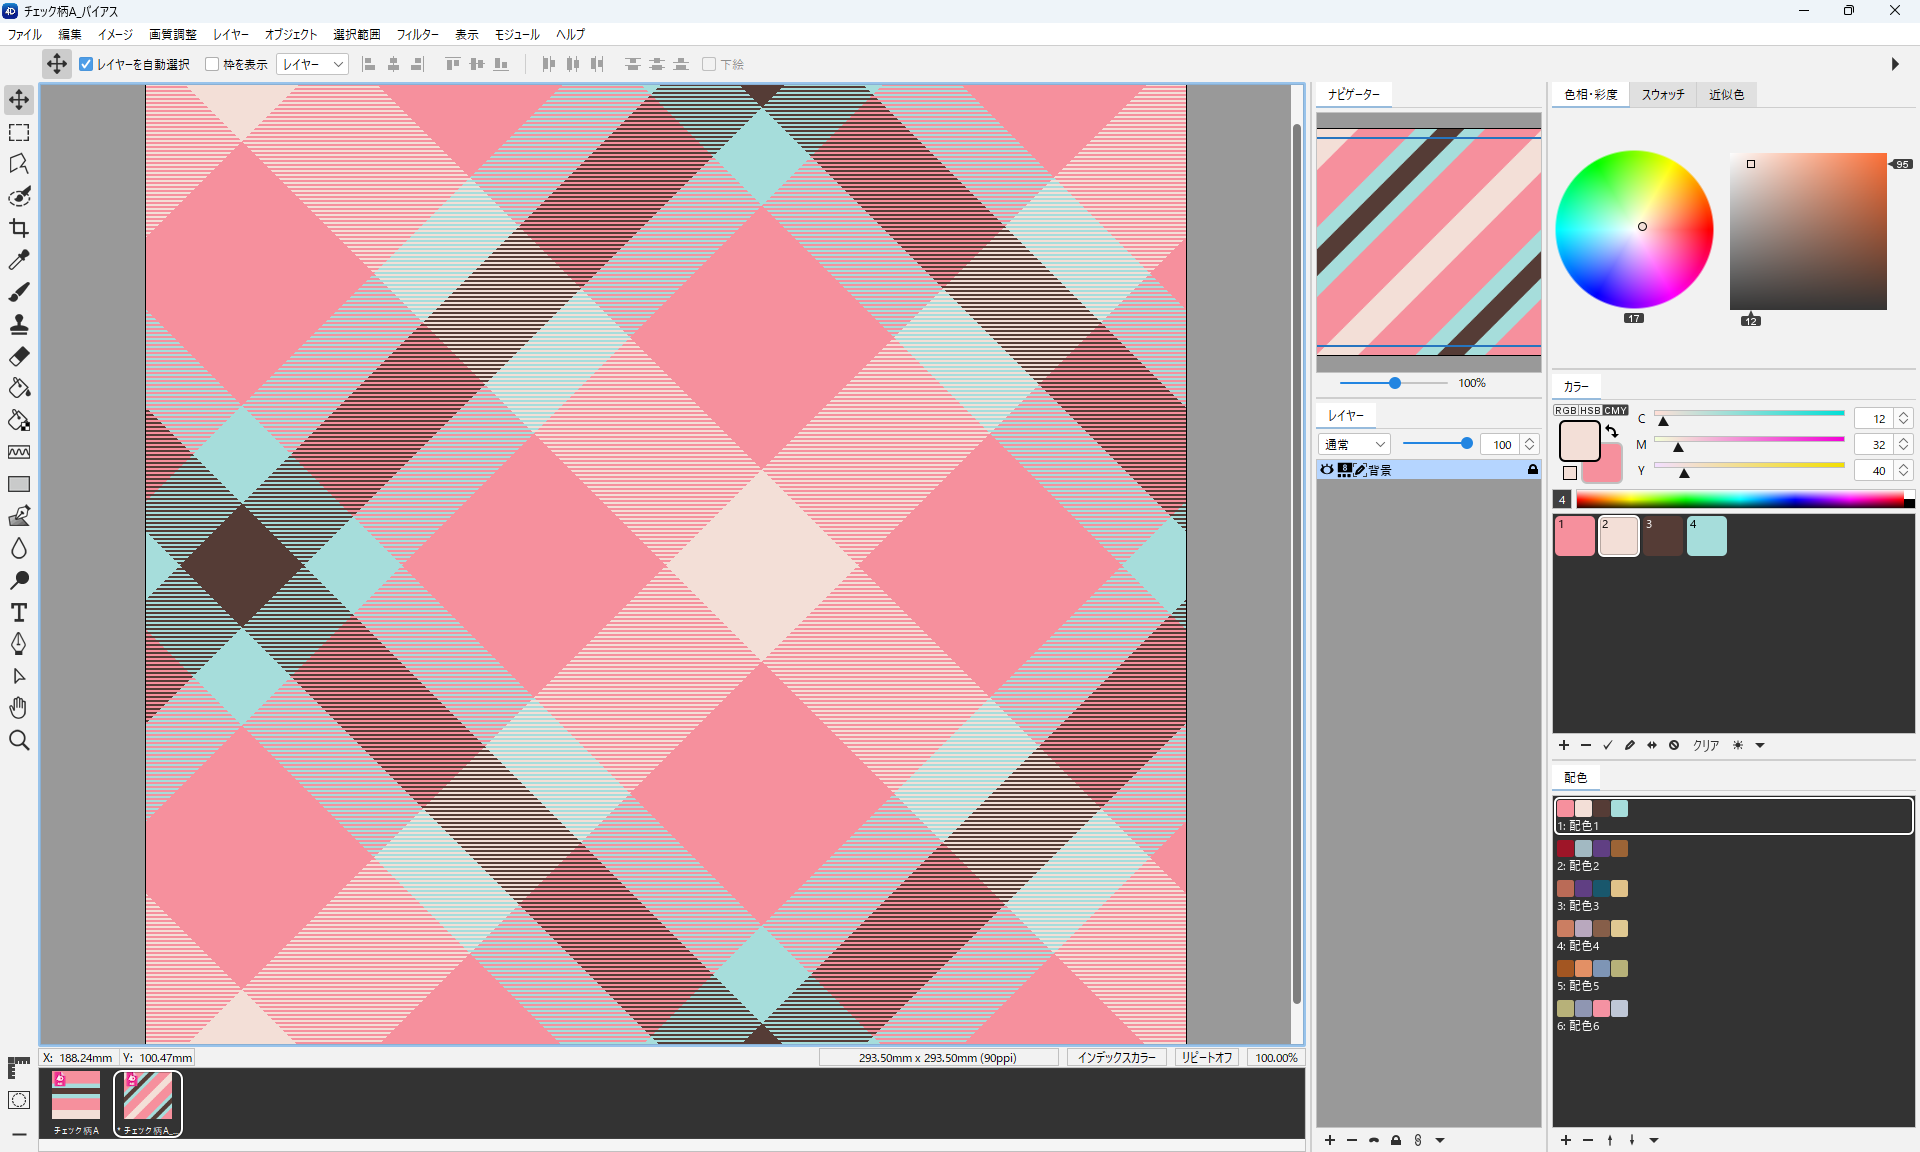Open the Layers panel bottom dropdown arrow
The height and width of the screenshot is (1152, 1920).
(x=1440, y=1140)
